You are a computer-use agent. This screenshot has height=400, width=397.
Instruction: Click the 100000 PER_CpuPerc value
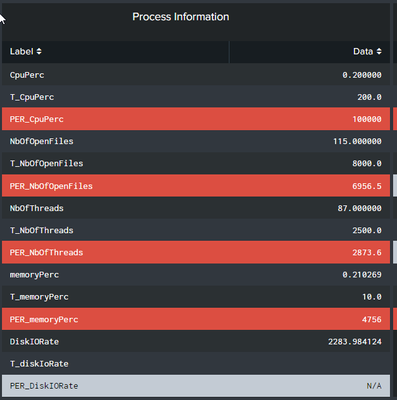[x=367, y=119]
